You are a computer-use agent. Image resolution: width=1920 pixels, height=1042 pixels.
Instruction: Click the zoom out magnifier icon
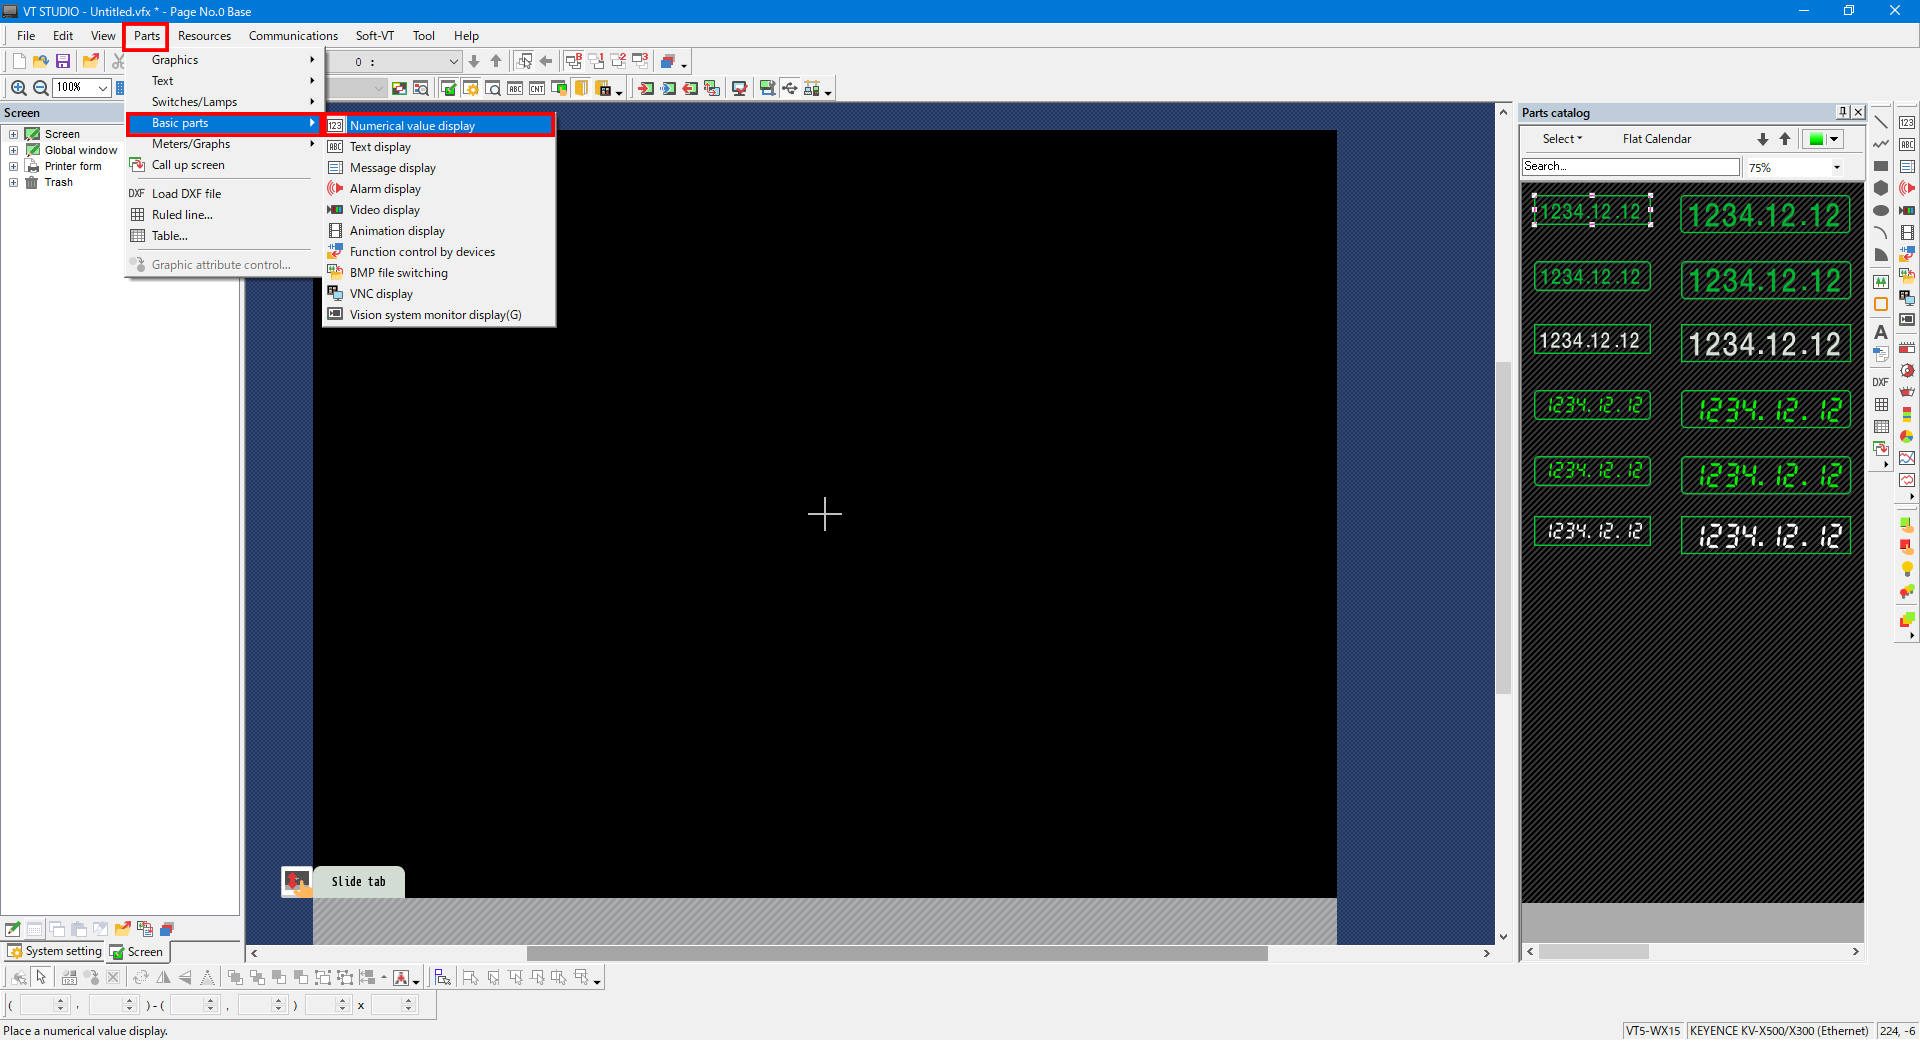(41, 88)
